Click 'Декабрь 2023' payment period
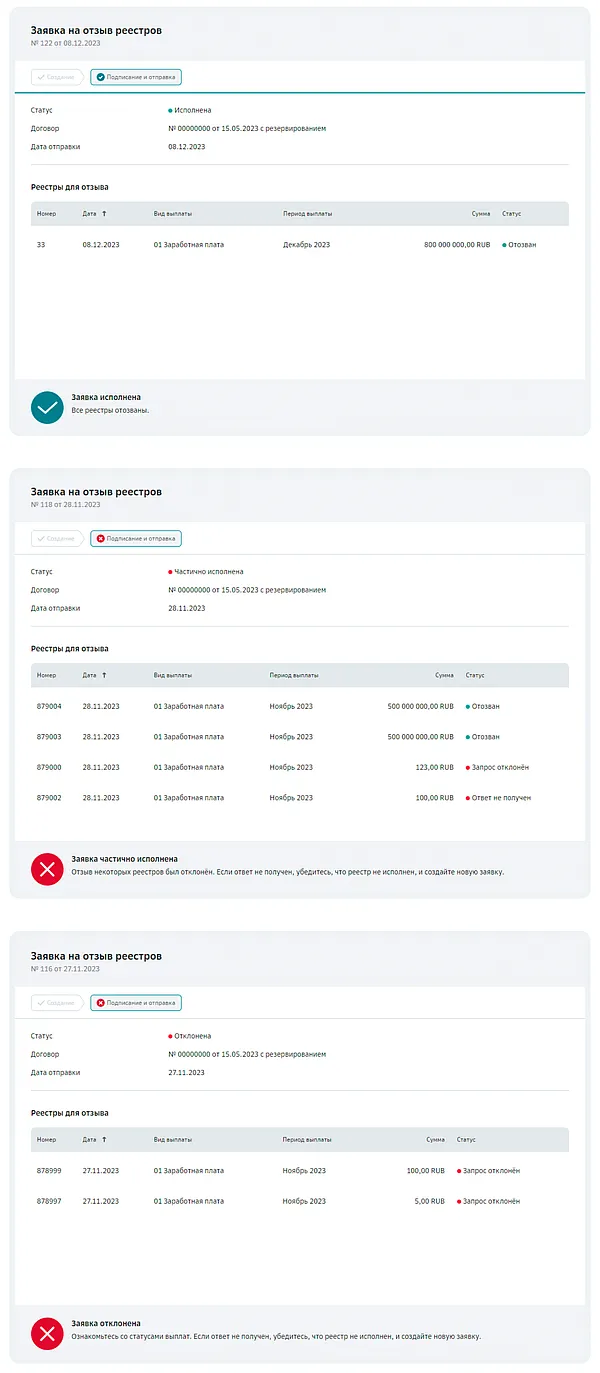The image size is (600, 1373). coord(306,244)
